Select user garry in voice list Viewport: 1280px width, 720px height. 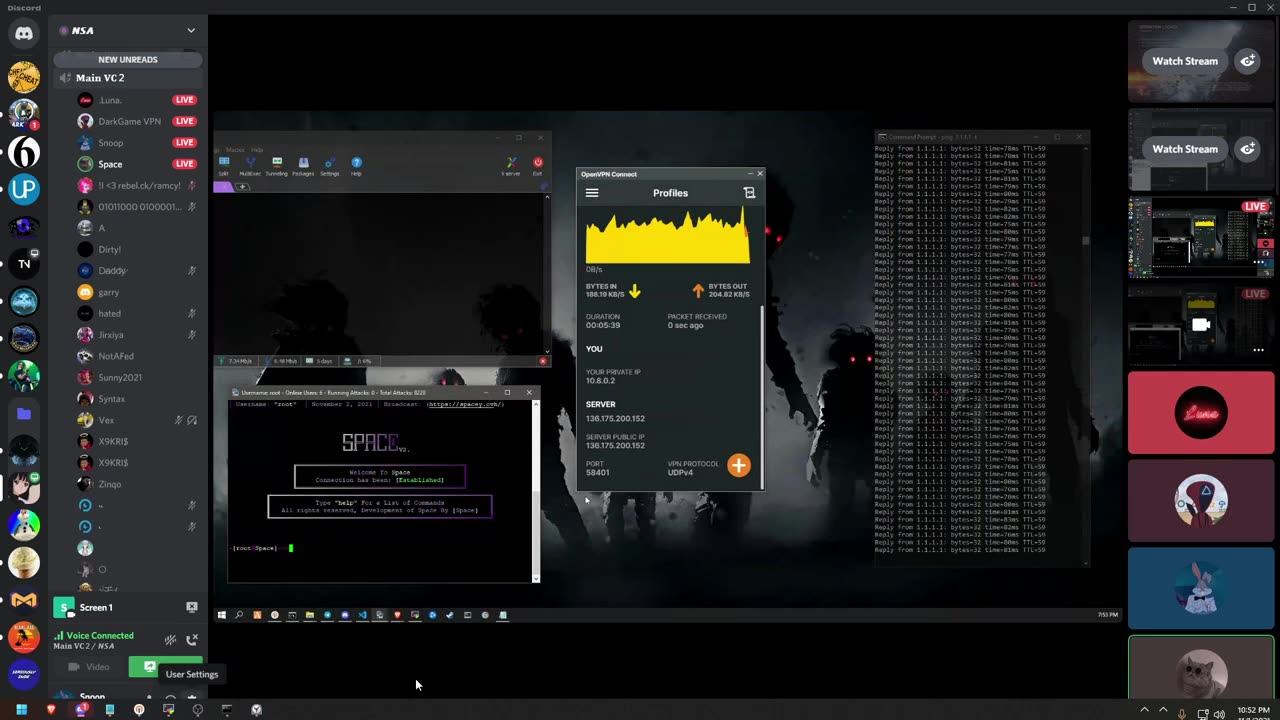137,292
